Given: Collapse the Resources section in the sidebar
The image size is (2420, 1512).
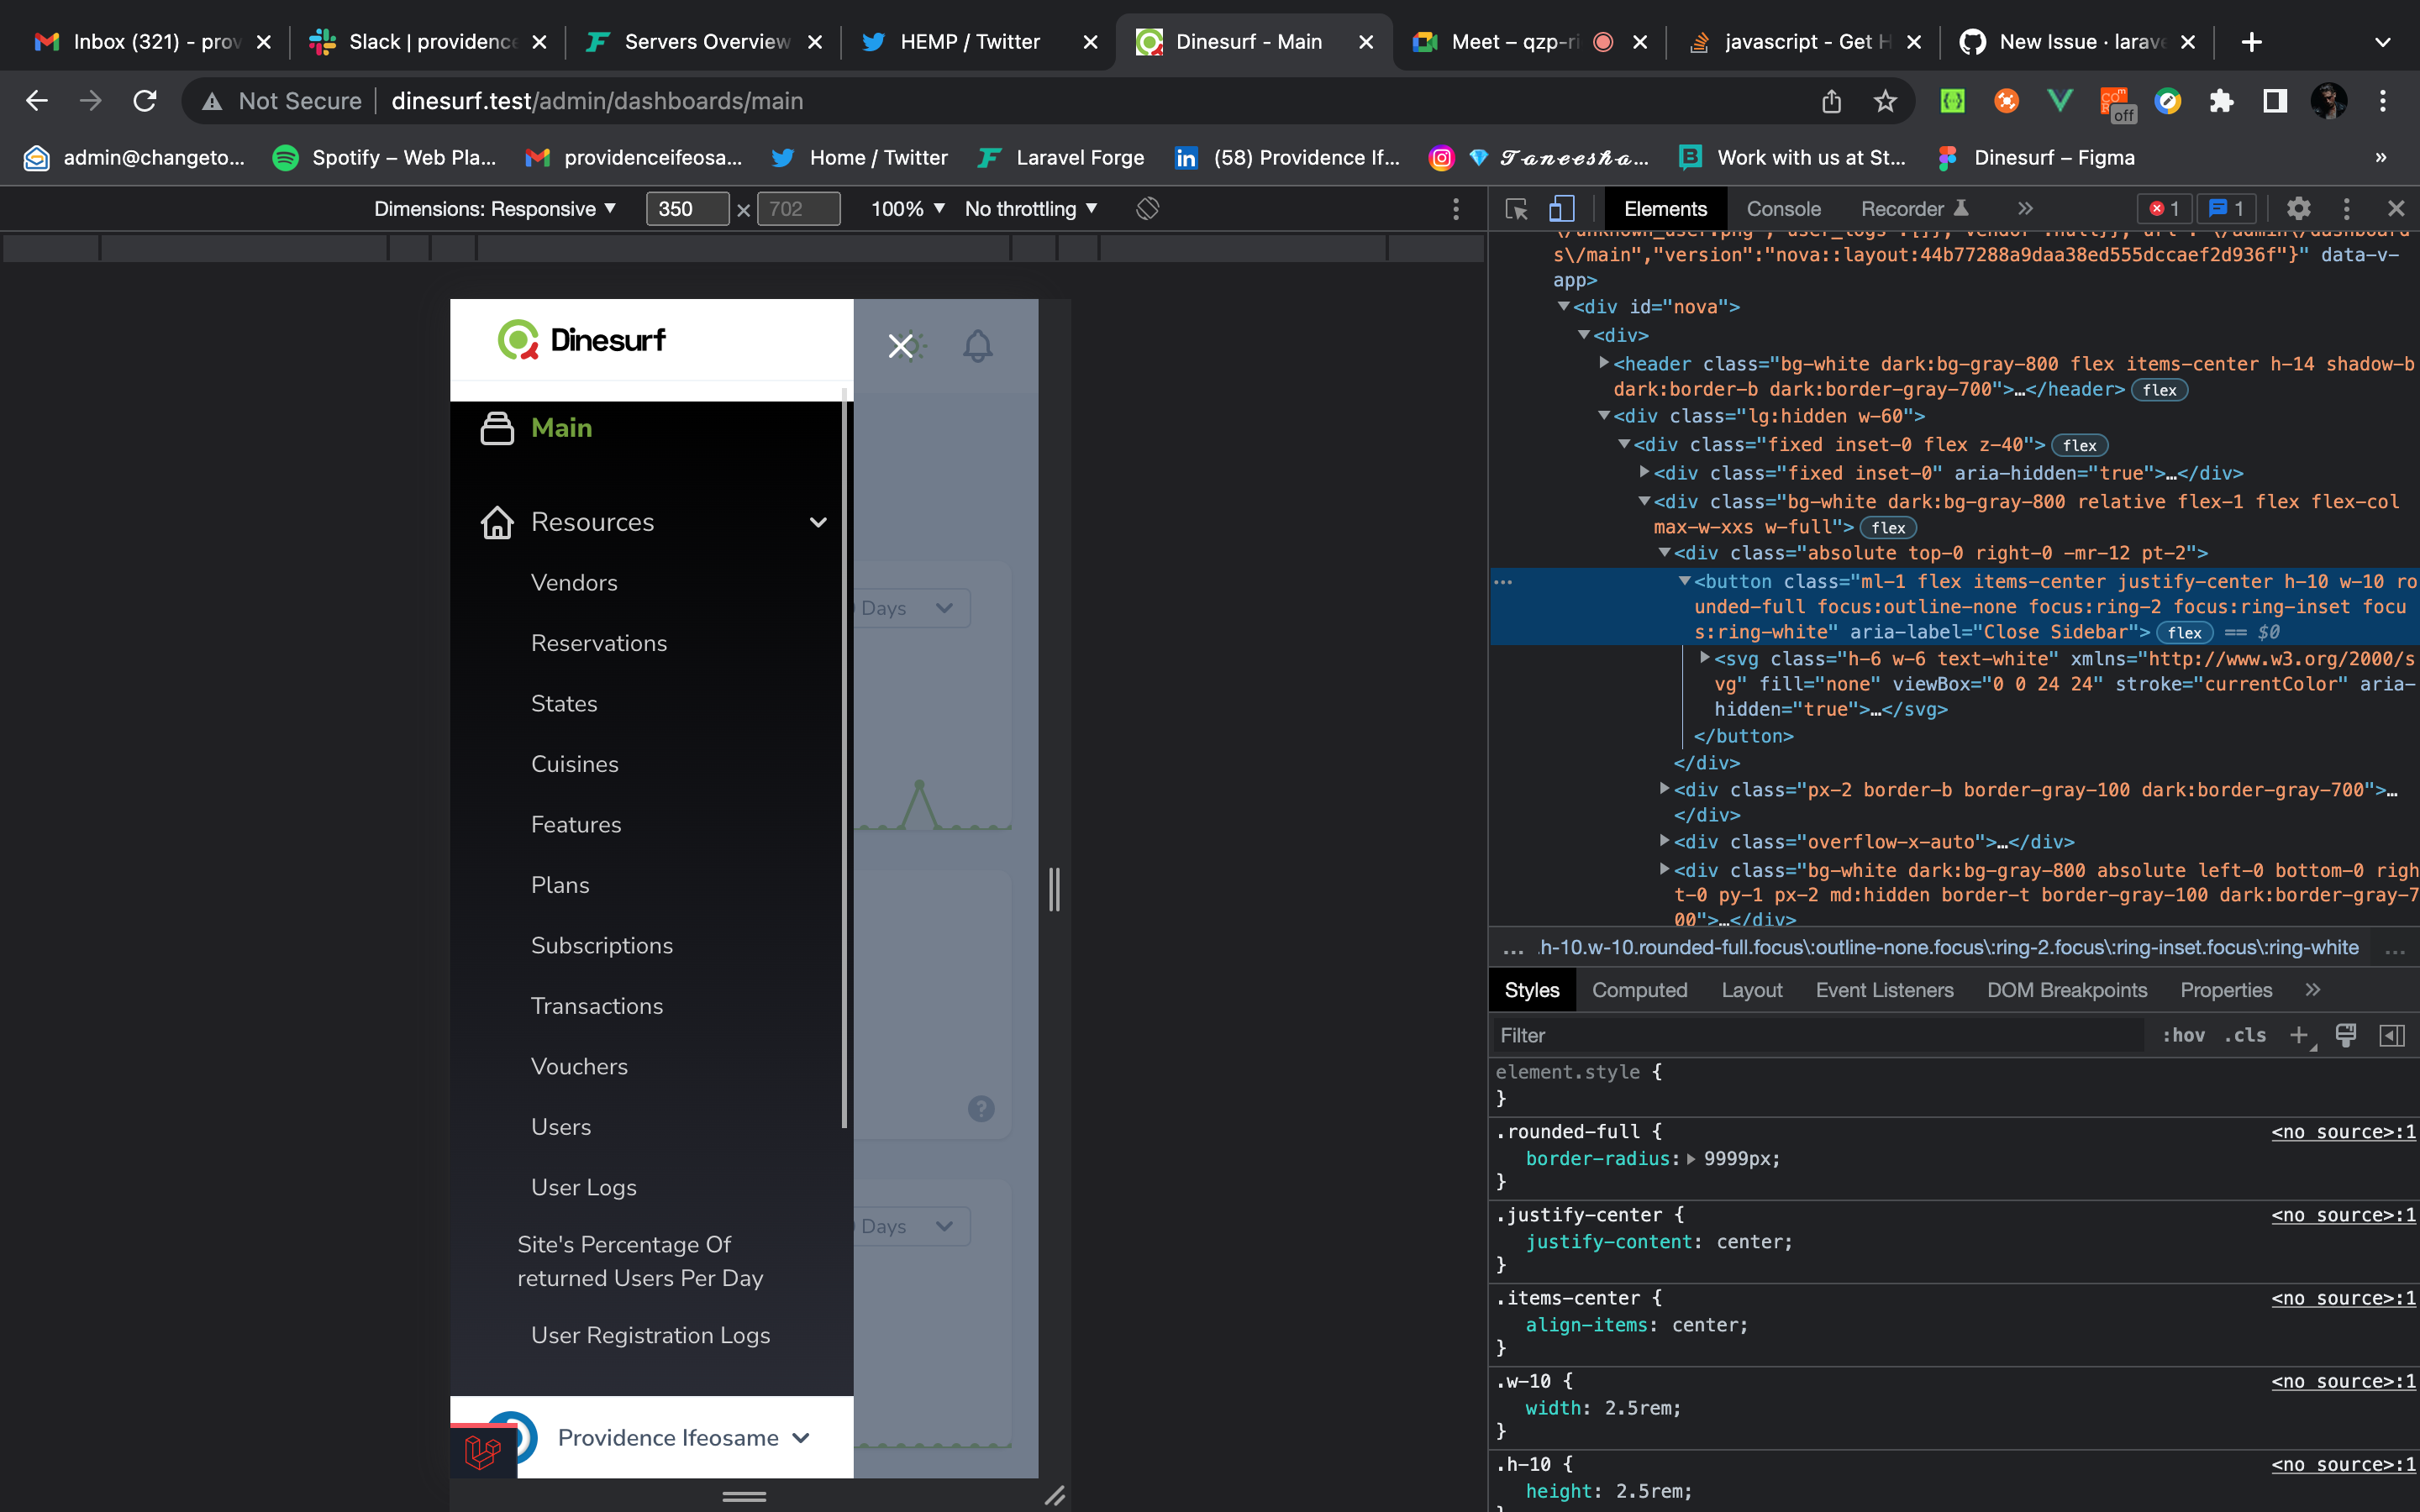Looking at the screenshot, I should point(818,522).
